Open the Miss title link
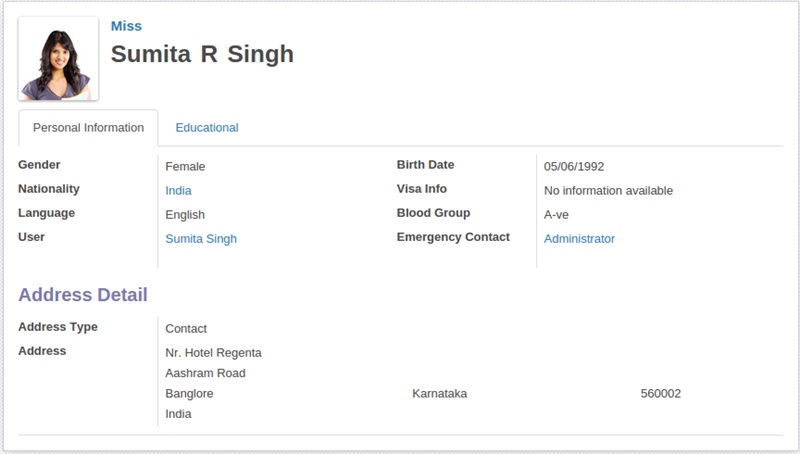The height and width of the screenshot is (454, 800). click(x=126, y=26)
